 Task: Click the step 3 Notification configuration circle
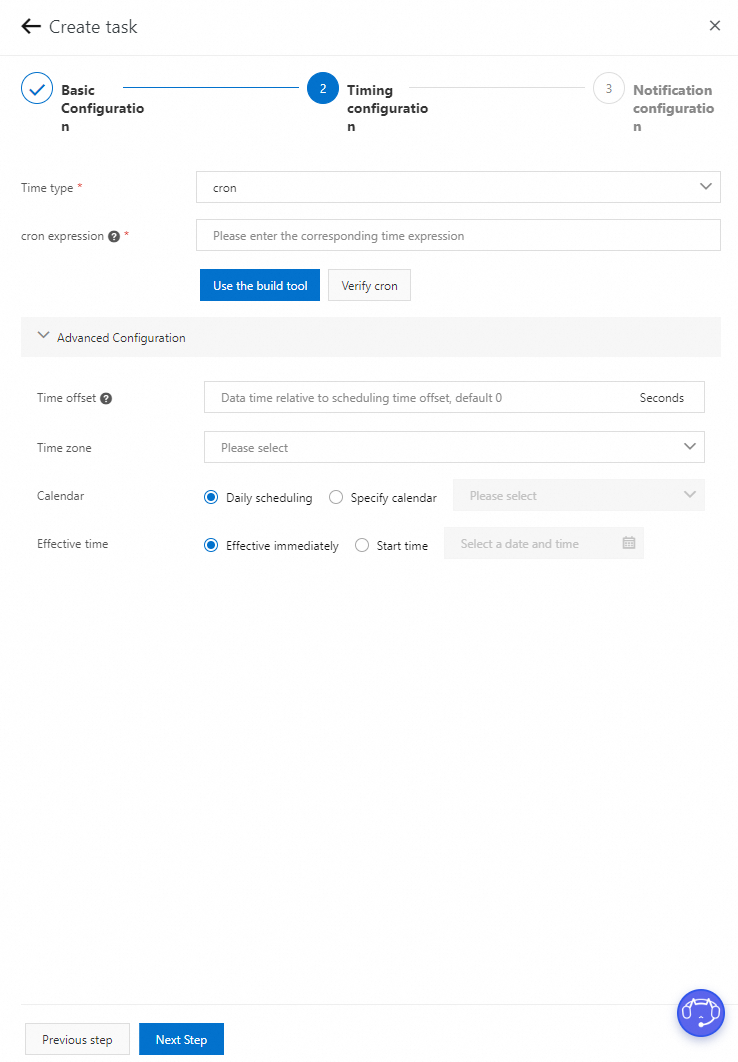pyautogui.click(x=608, y=89)
